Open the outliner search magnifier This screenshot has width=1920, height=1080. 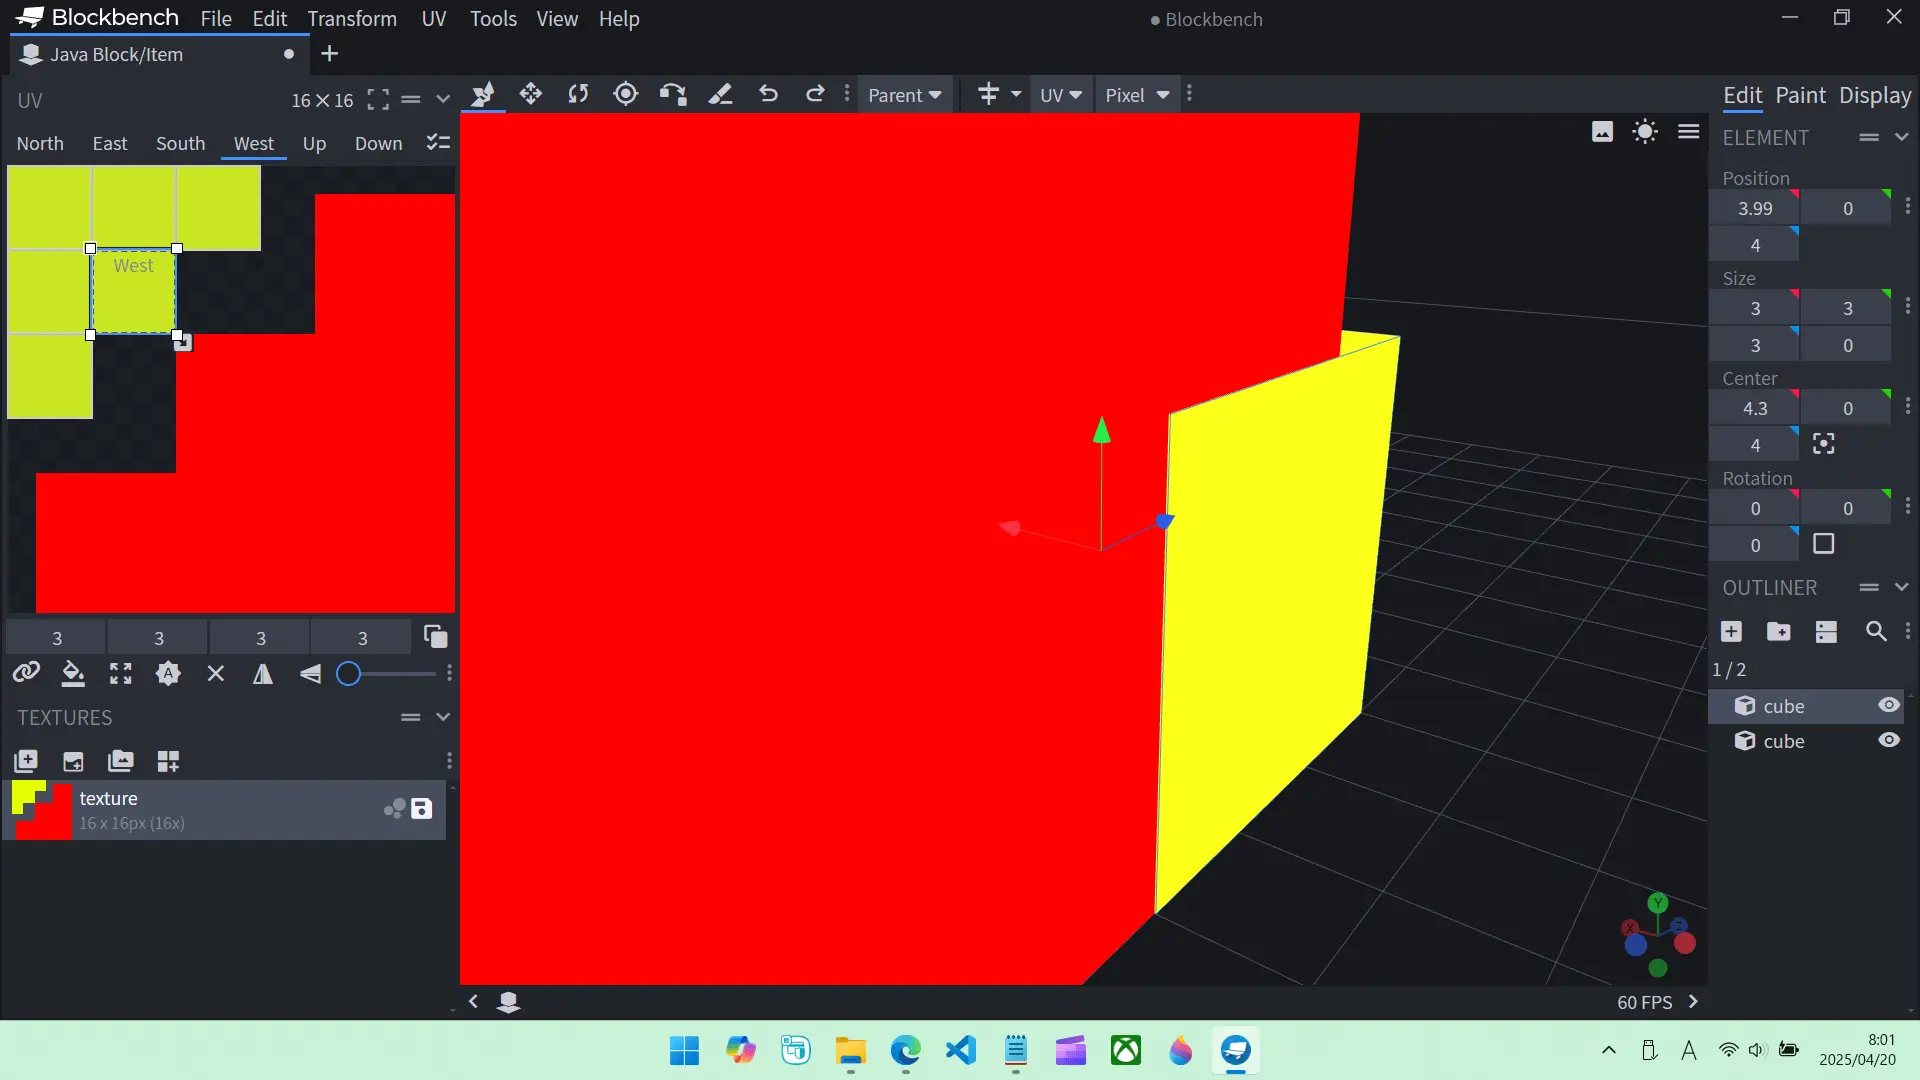(1876, 631)
